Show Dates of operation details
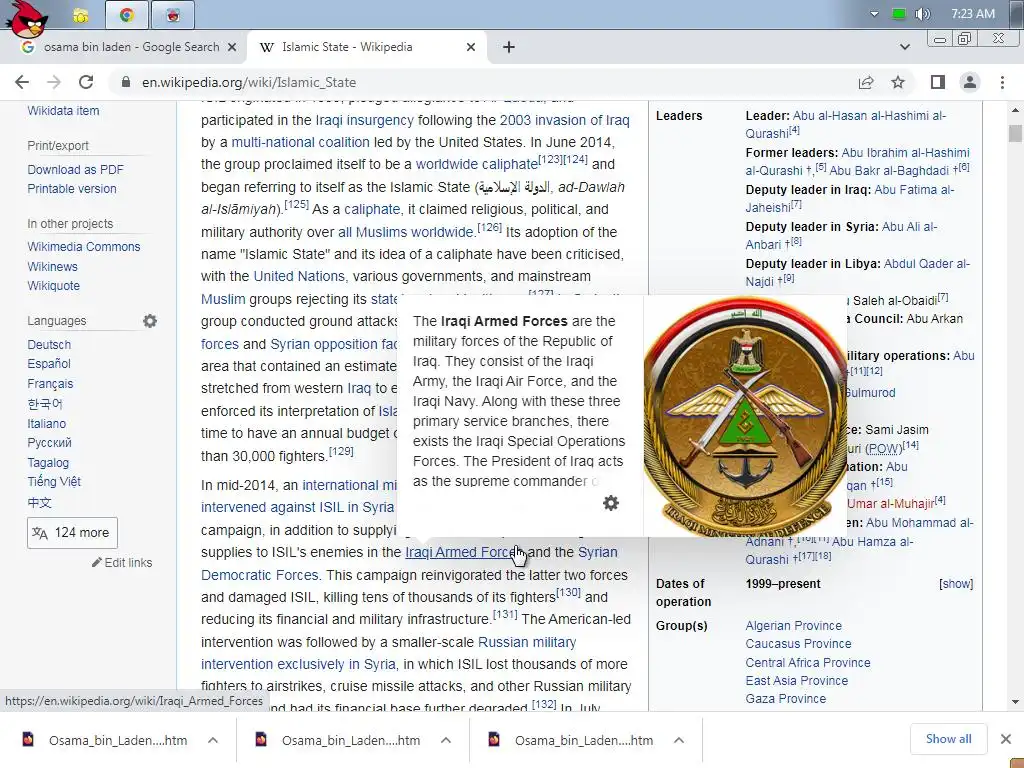The width and height of the screenshot is (1024, 768). (x=956, y=584)
